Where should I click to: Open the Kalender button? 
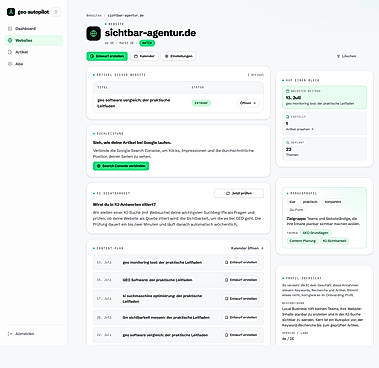[x=144, y=56]
